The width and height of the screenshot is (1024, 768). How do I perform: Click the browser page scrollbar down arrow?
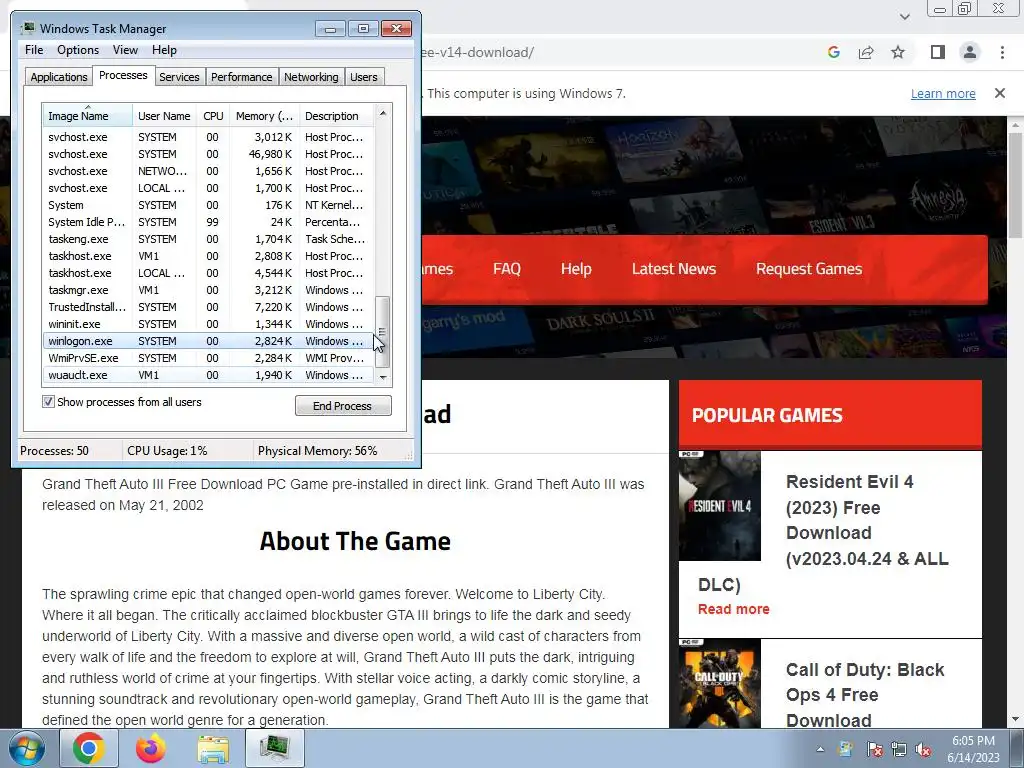coord(1016,719)
